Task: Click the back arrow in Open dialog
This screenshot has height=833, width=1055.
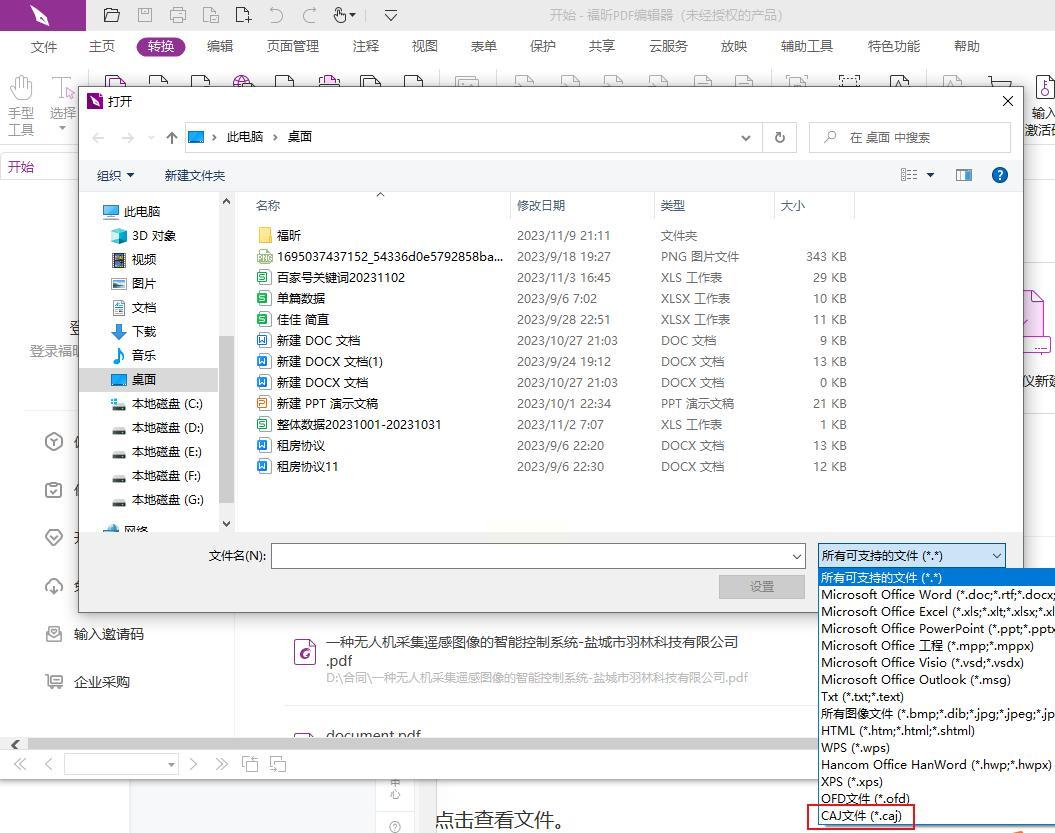Action: click(x=98, y=137)
